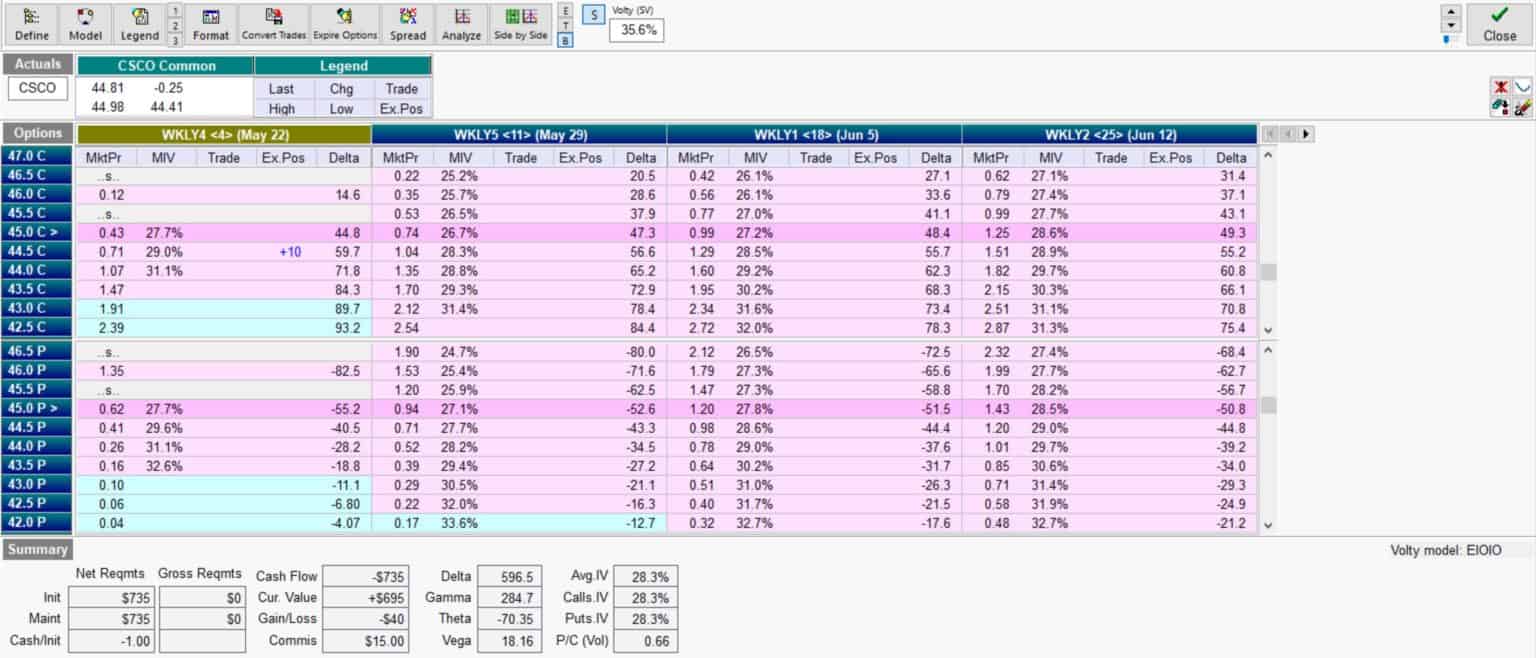Open the Spread tool
The height and width of the screenshot is (658, 1536).
click(408, 24)
